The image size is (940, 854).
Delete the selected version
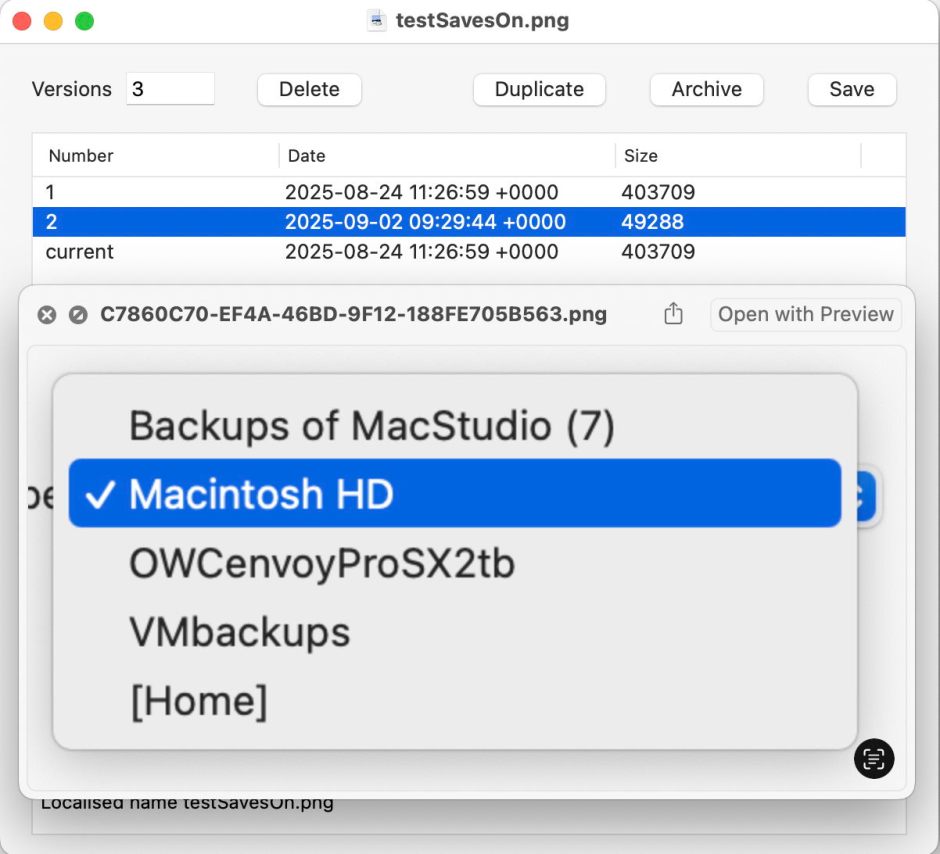pos(309,89)
